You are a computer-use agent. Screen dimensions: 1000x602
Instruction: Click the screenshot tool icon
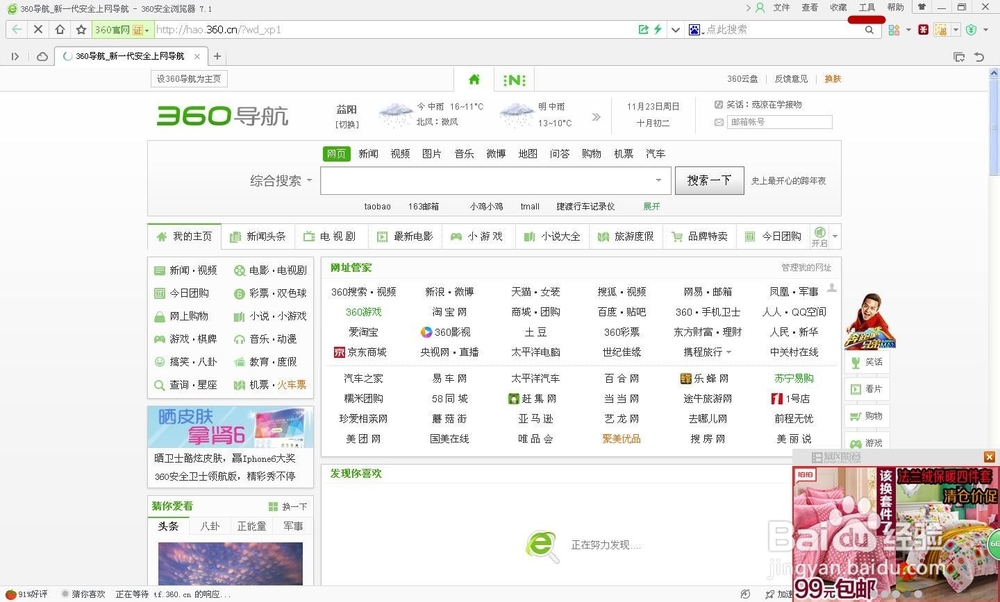[941, 29]
